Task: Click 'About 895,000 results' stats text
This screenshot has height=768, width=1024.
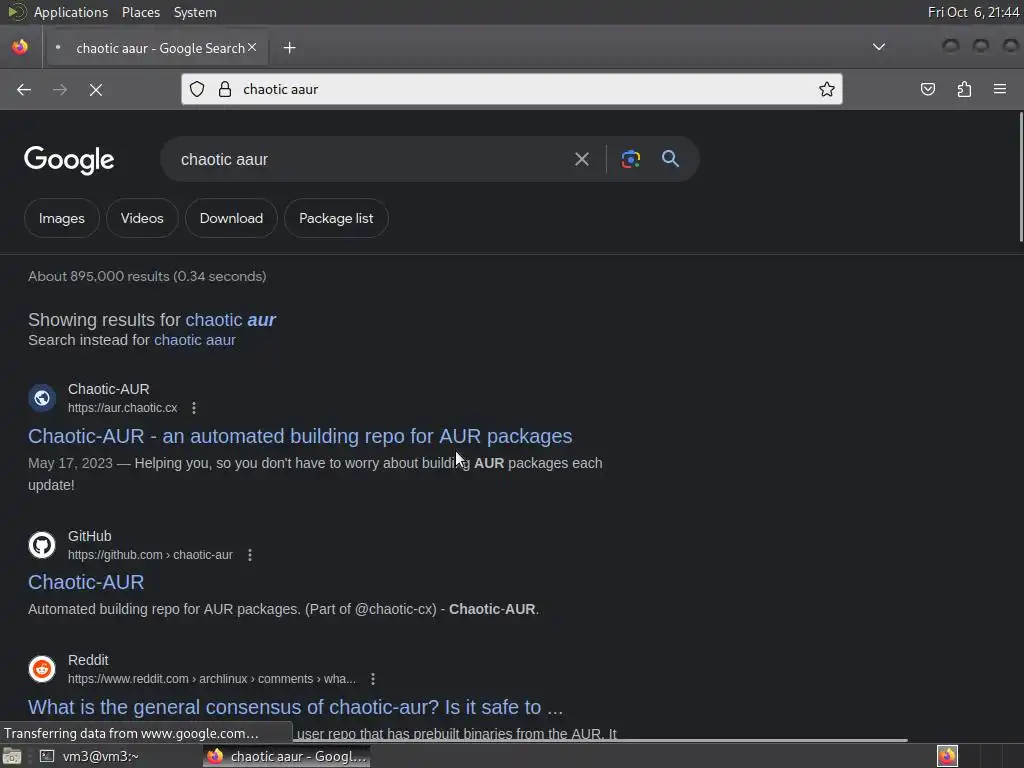Action: tap(147, 276)
